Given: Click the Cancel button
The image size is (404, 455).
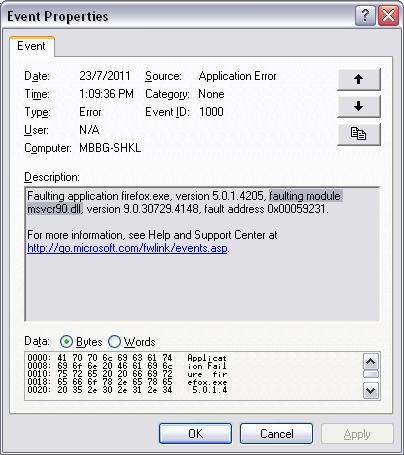Looking at the screenshot, I should point(277,434).
